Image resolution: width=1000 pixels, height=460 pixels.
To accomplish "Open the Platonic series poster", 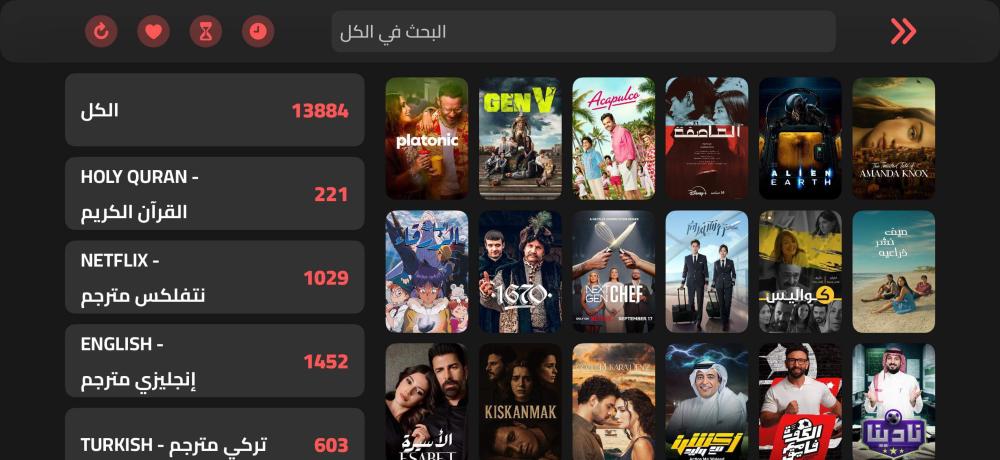I will pos(427,138).
